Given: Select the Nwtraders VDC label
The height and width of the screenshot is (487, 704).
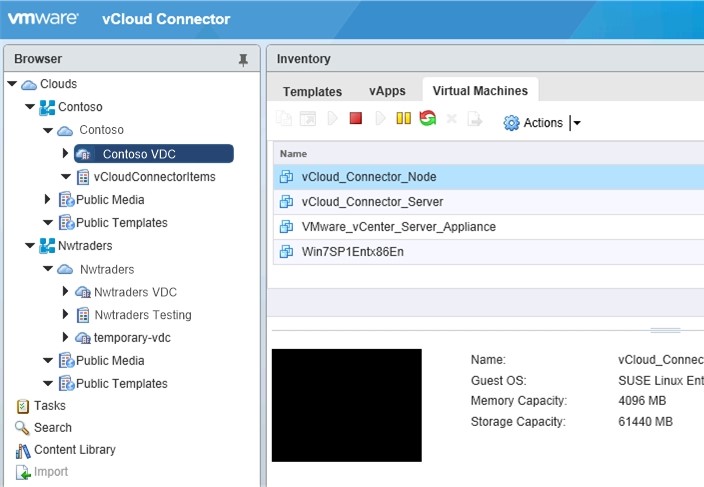Looking at the screenshot, I should pyautogui.click(x=135, y=292).
